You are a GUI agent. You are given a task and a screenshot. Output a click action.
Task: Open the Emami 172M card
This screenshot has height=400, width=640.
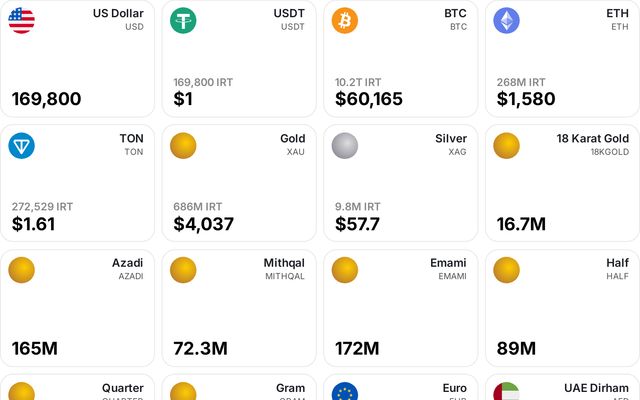(401, 308)
